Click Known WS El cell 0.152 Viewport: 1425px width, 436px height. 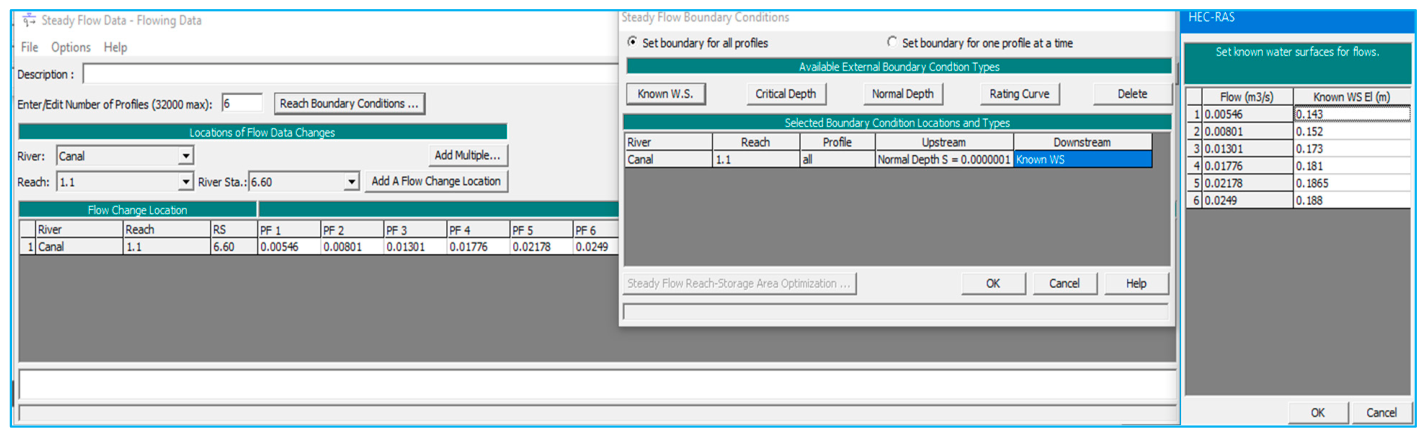[x=1352, y=131]
